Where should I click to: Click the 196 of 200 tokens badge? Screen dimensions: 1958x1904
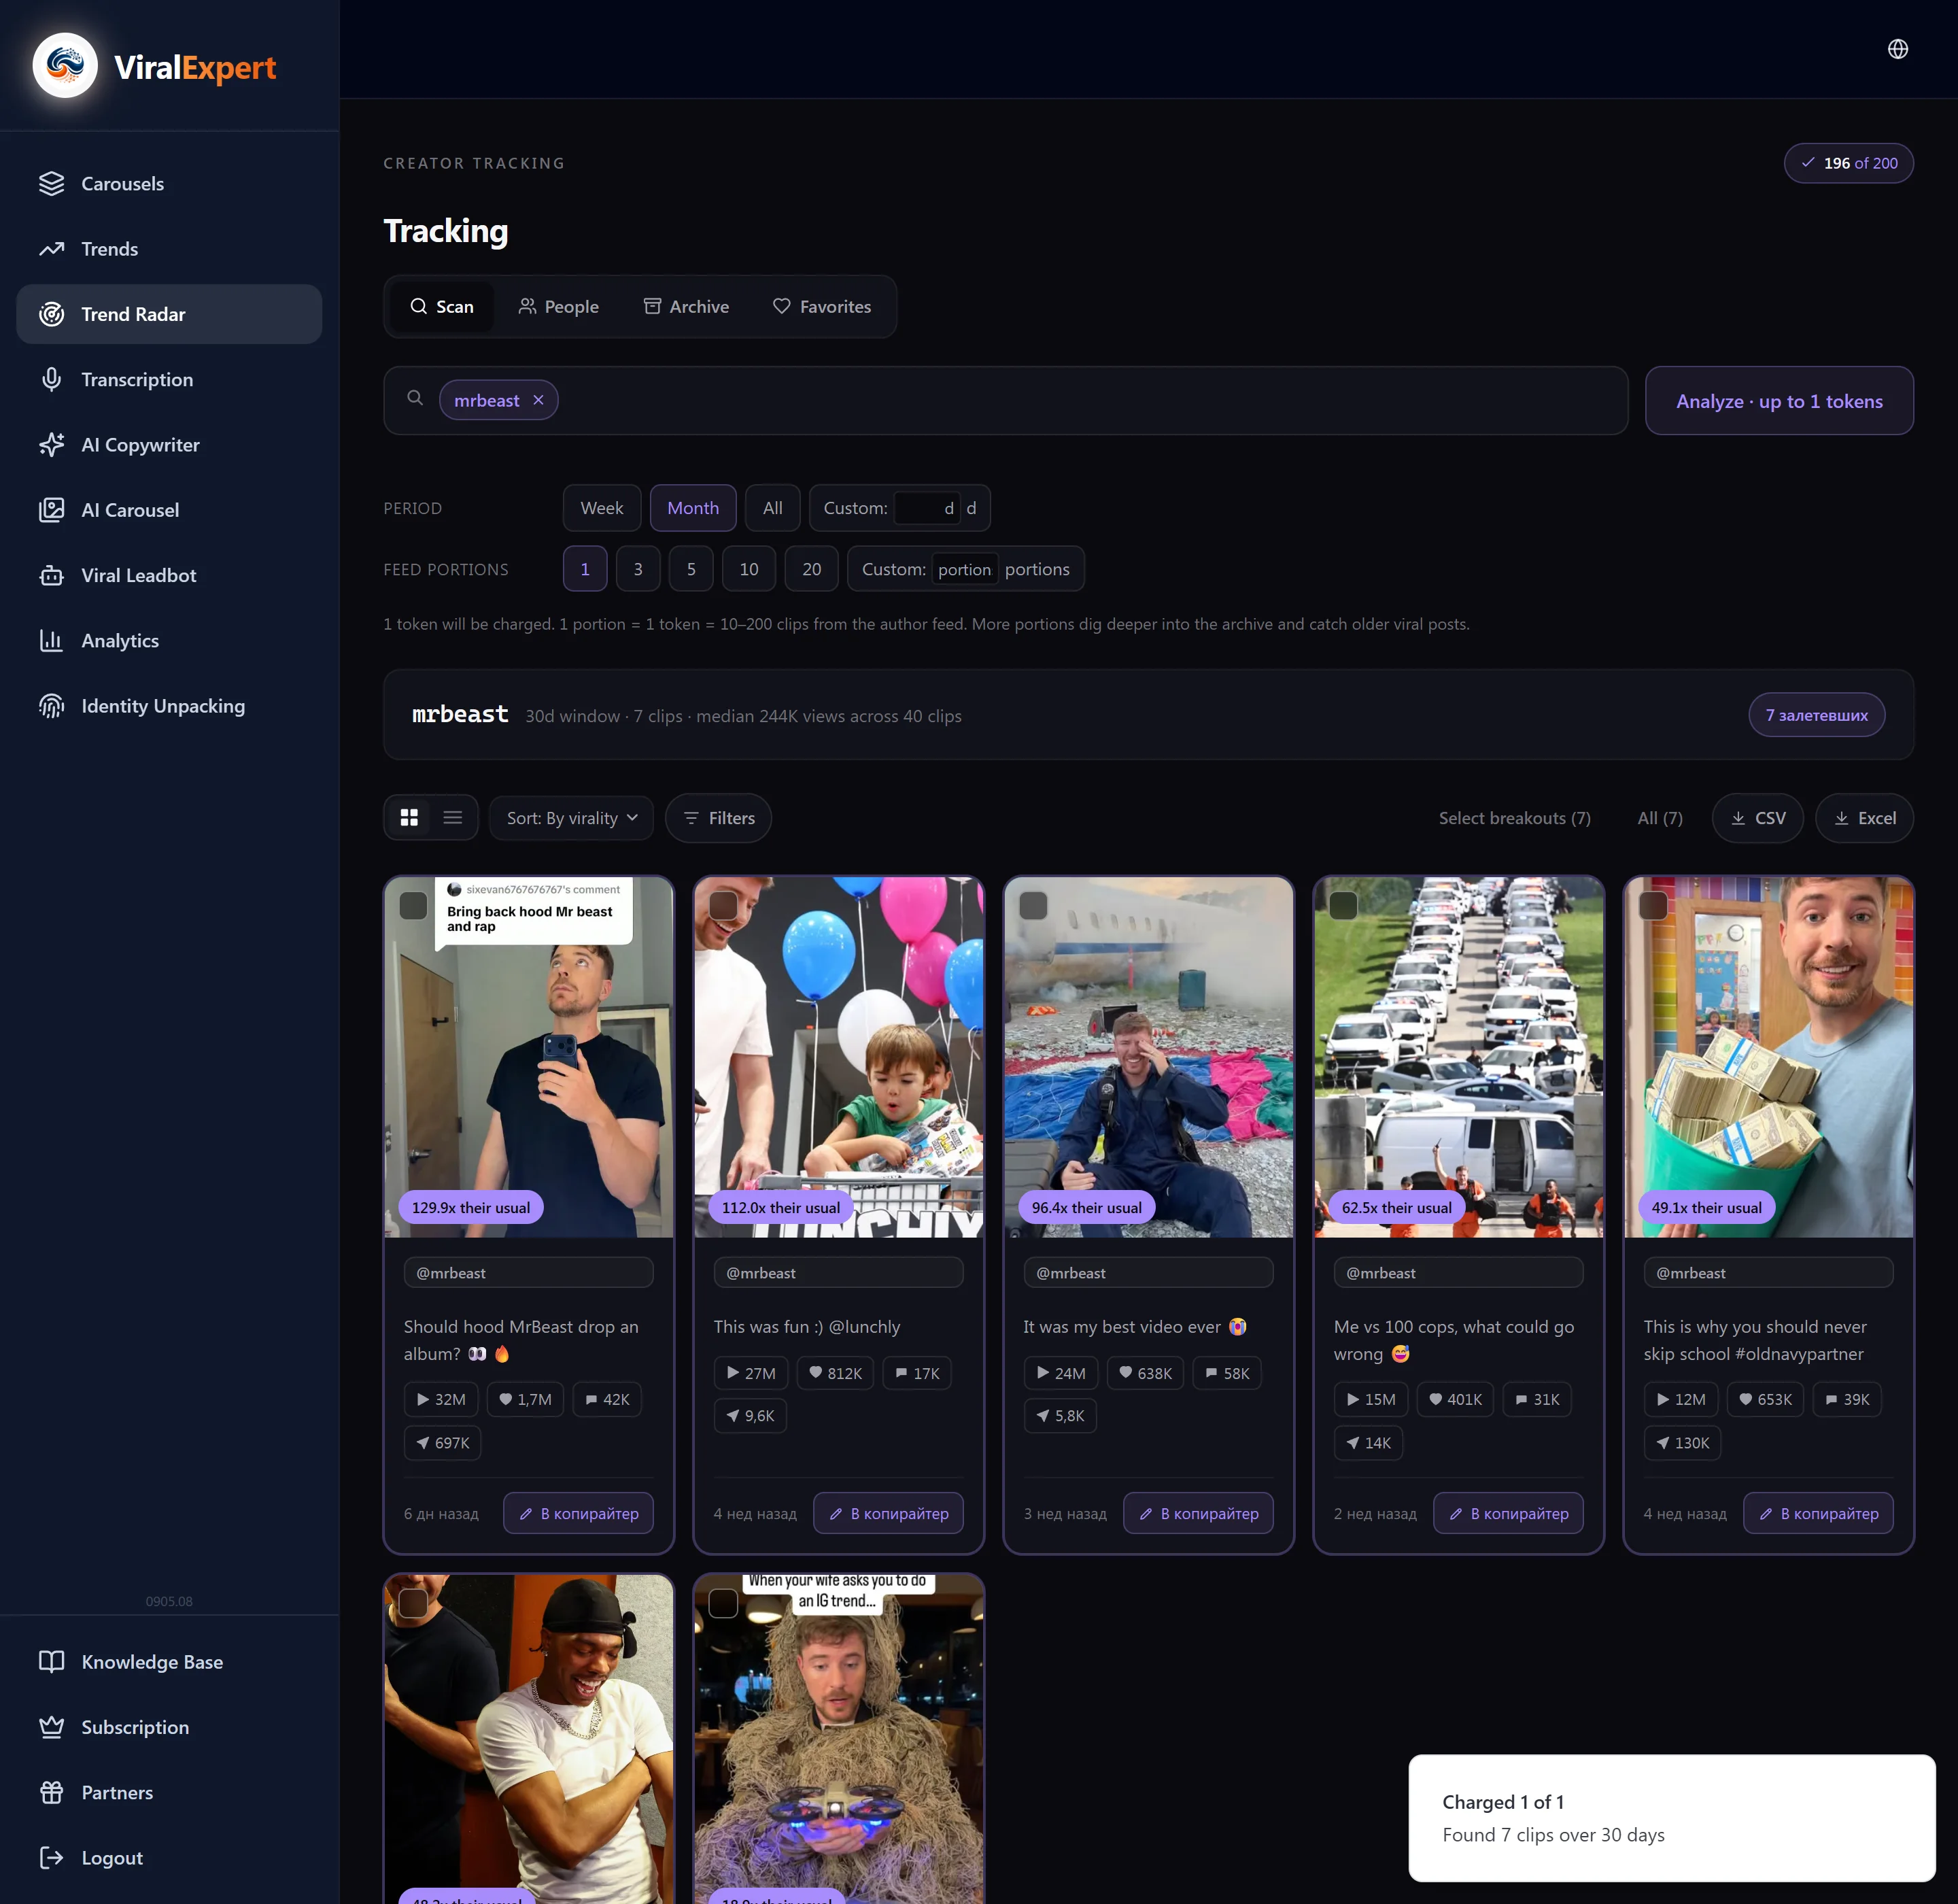coord(1849,163)
